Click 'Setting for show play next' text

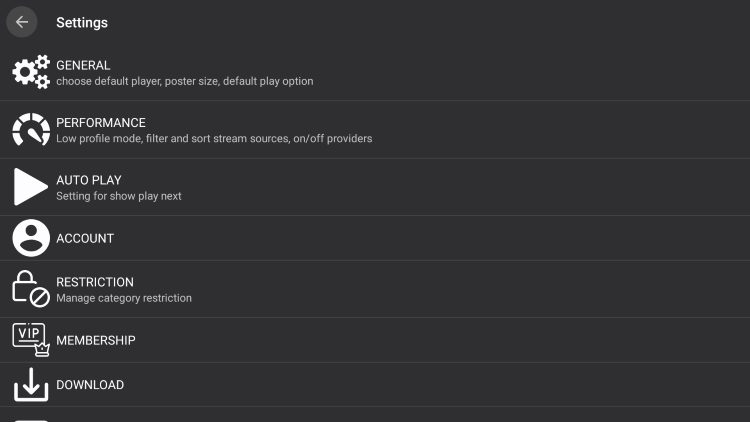[119, 196]
